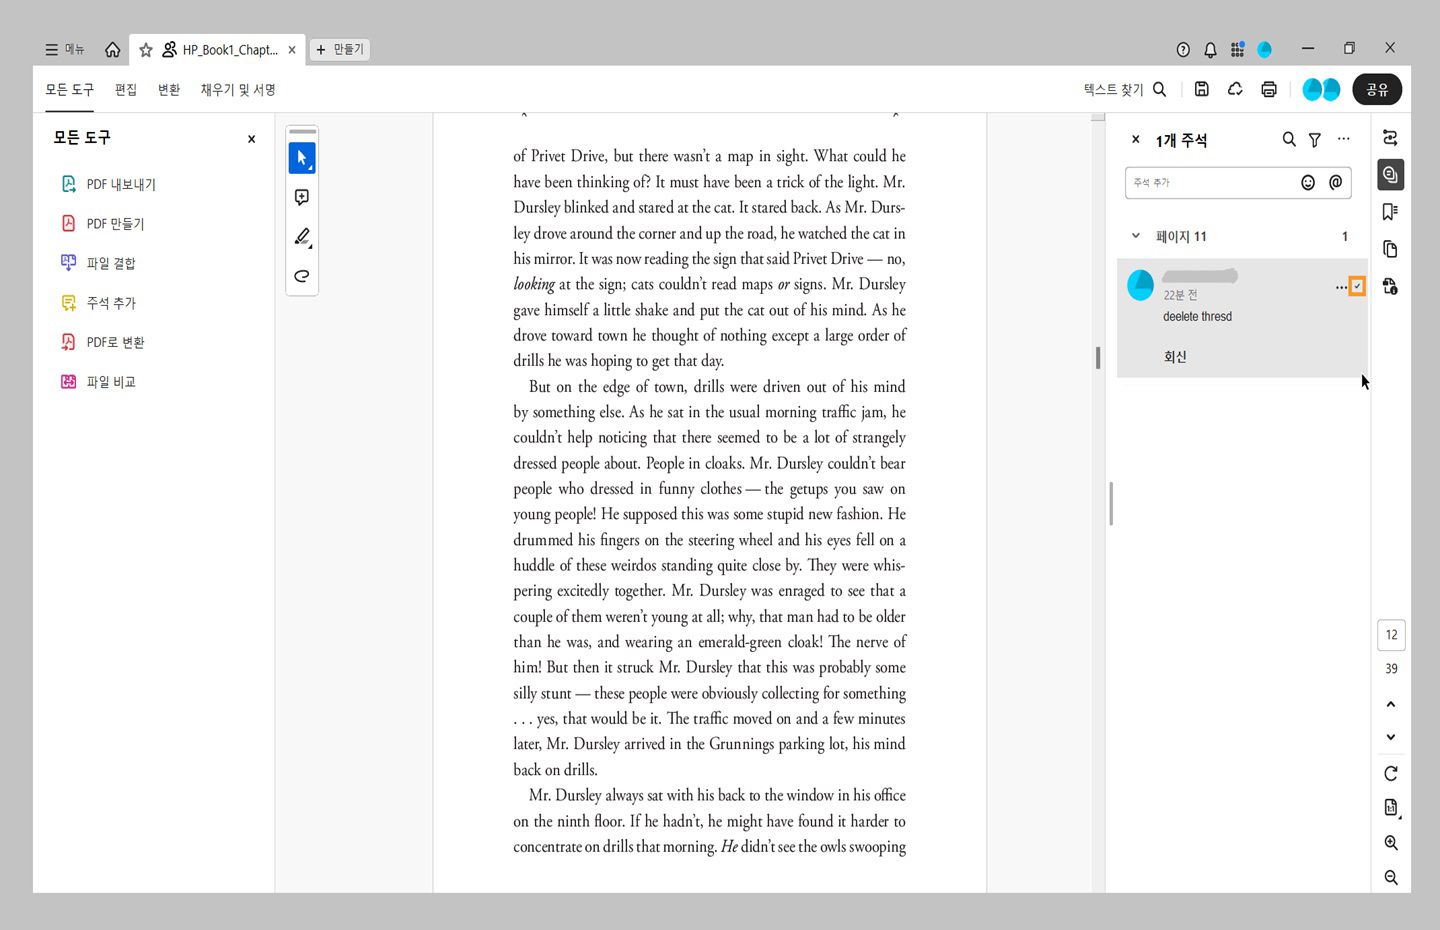The image size is (1440, 930).
Task: Click the cloud sync icon
Action: tap(1235, 89)
